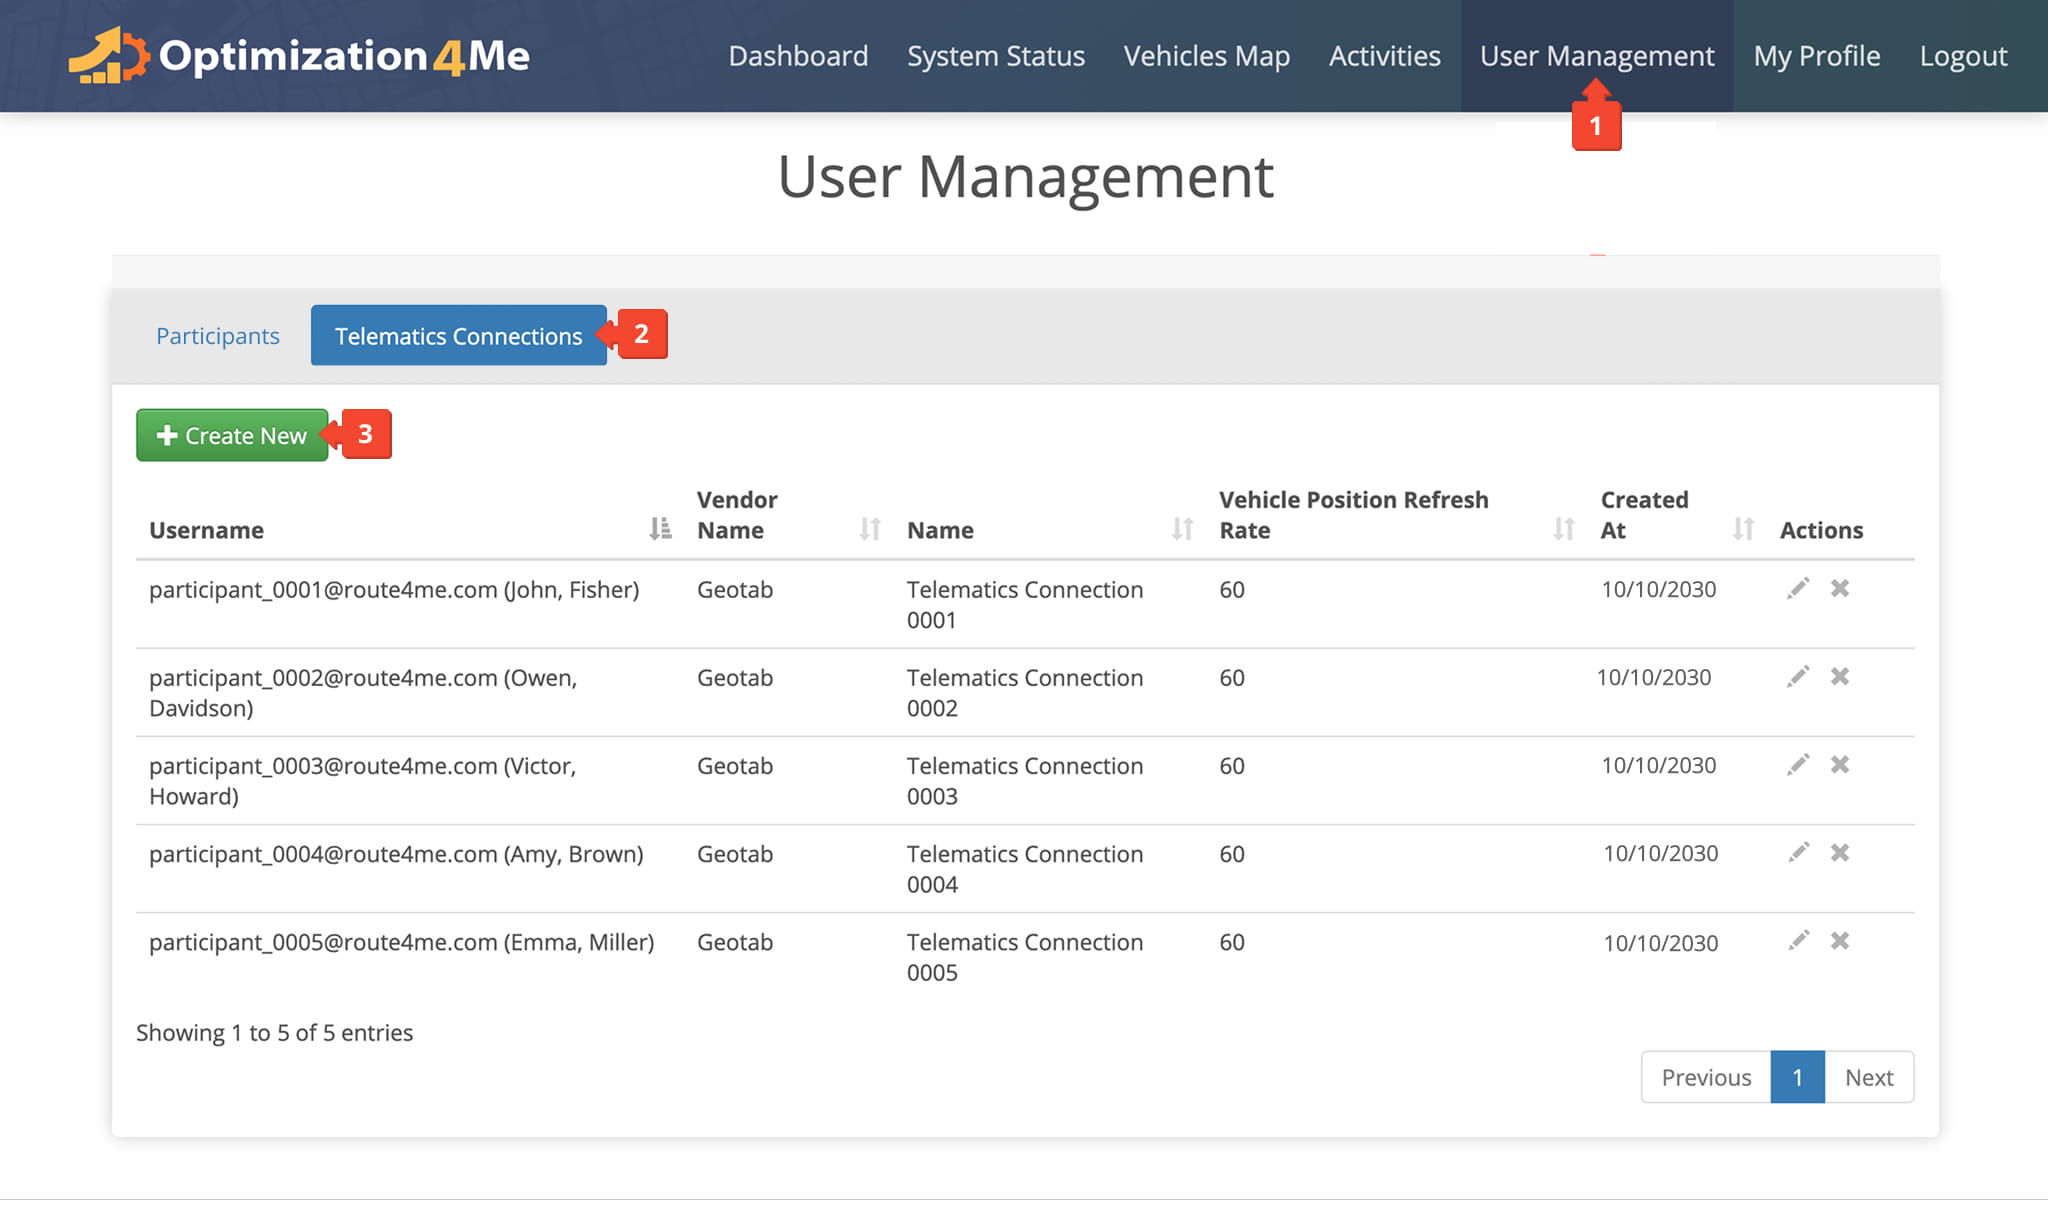Delete Telematics Connection 0005 with X icon

[x=1840, y=940]
